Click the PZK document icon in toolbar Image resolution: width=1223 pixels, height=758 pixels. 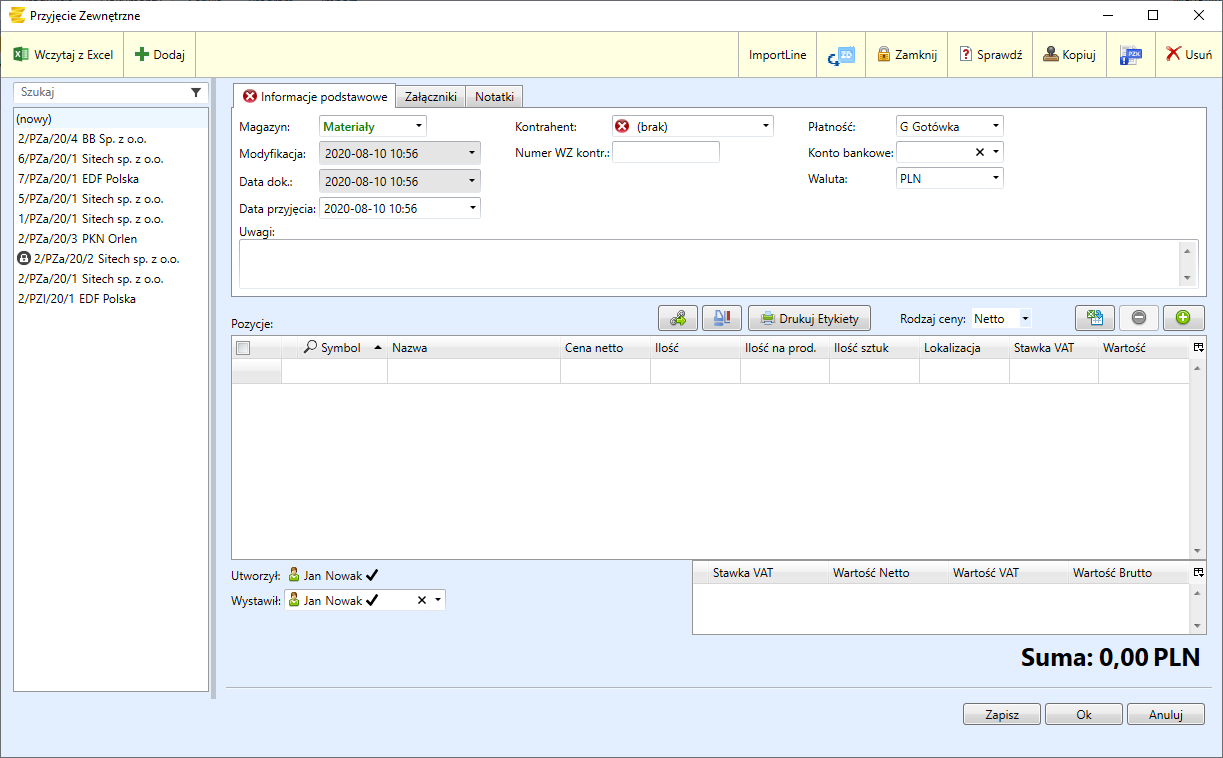coord(1131,55)
